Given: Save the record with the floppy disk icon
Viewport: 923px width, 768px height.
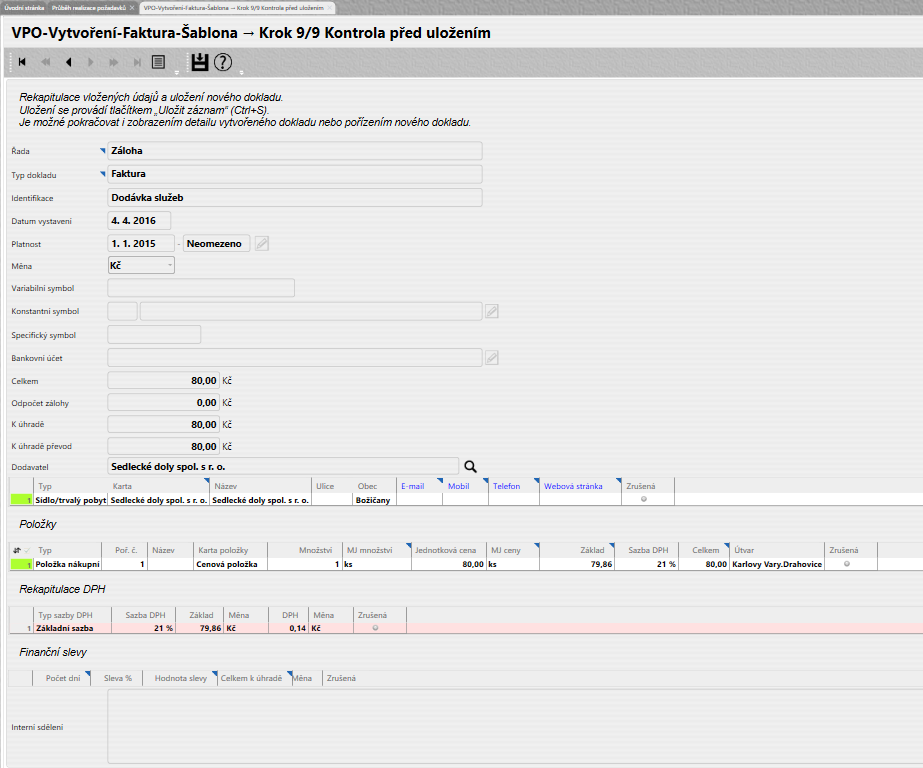Looking at the screenshot, I should click(x=199, y=62).
